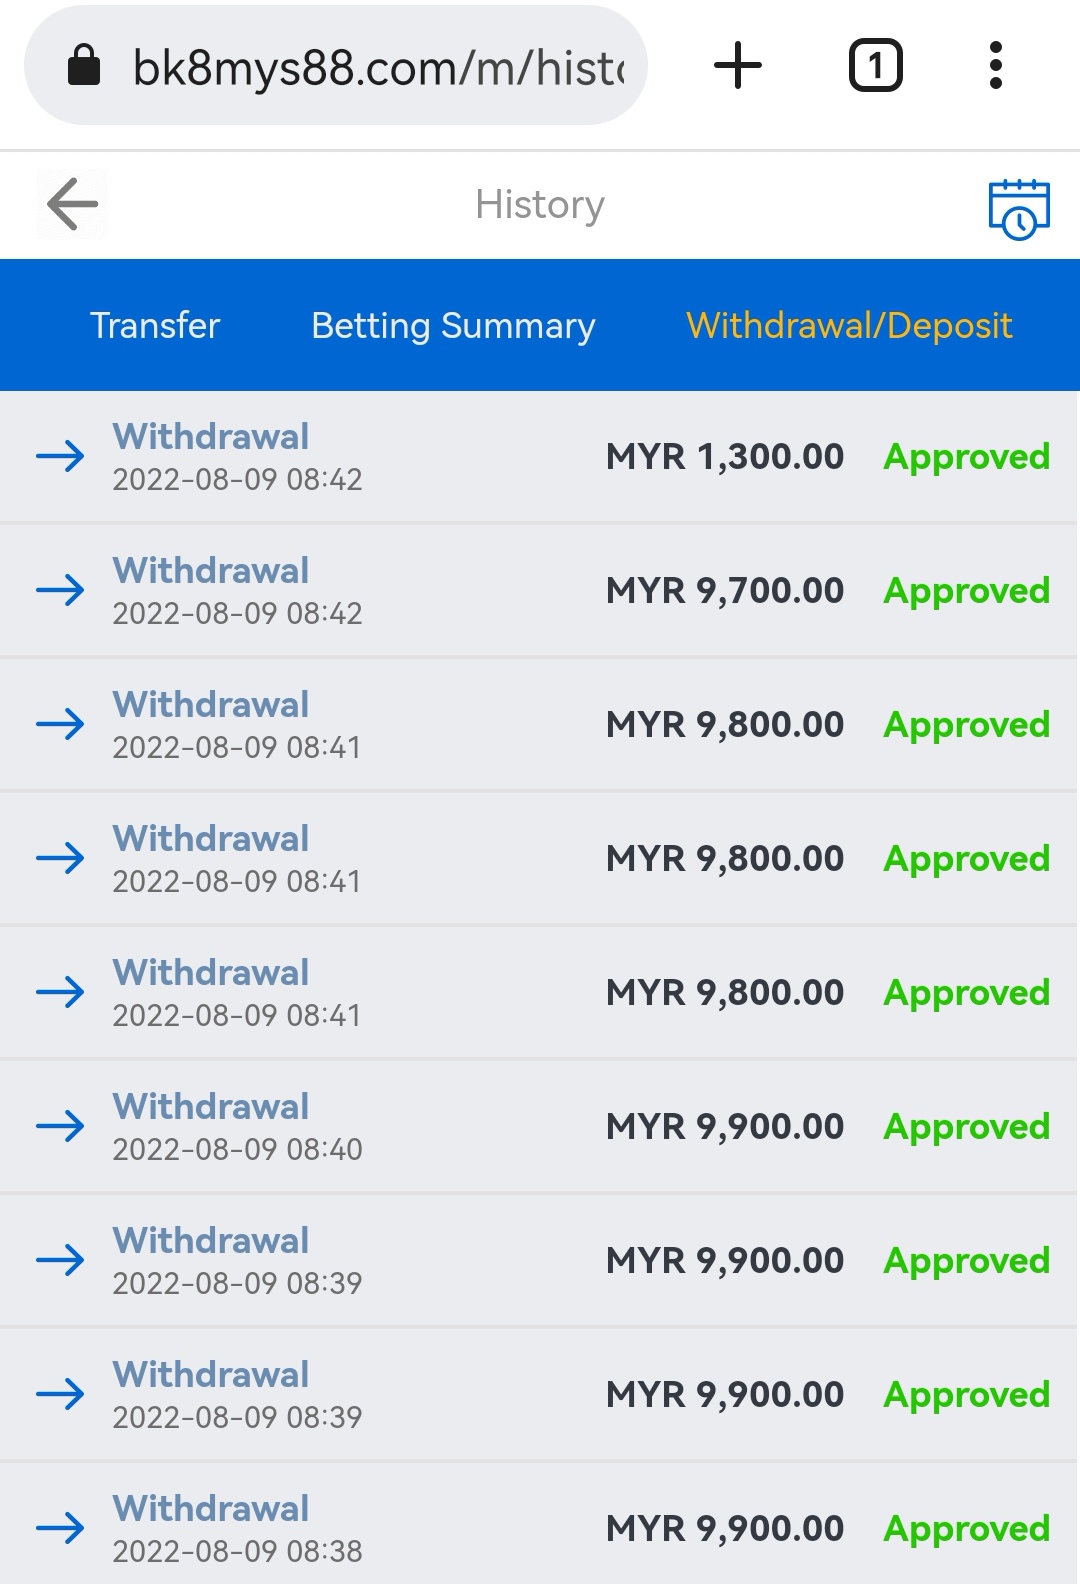Open new browser tab with plus icon

coord(738,66)
